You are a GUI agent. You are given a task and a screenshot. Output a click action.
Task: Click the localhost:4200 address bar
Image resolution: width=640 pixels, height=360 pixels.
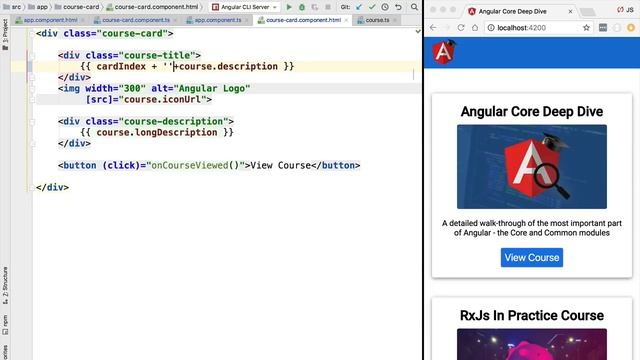(x=539, y=28)
